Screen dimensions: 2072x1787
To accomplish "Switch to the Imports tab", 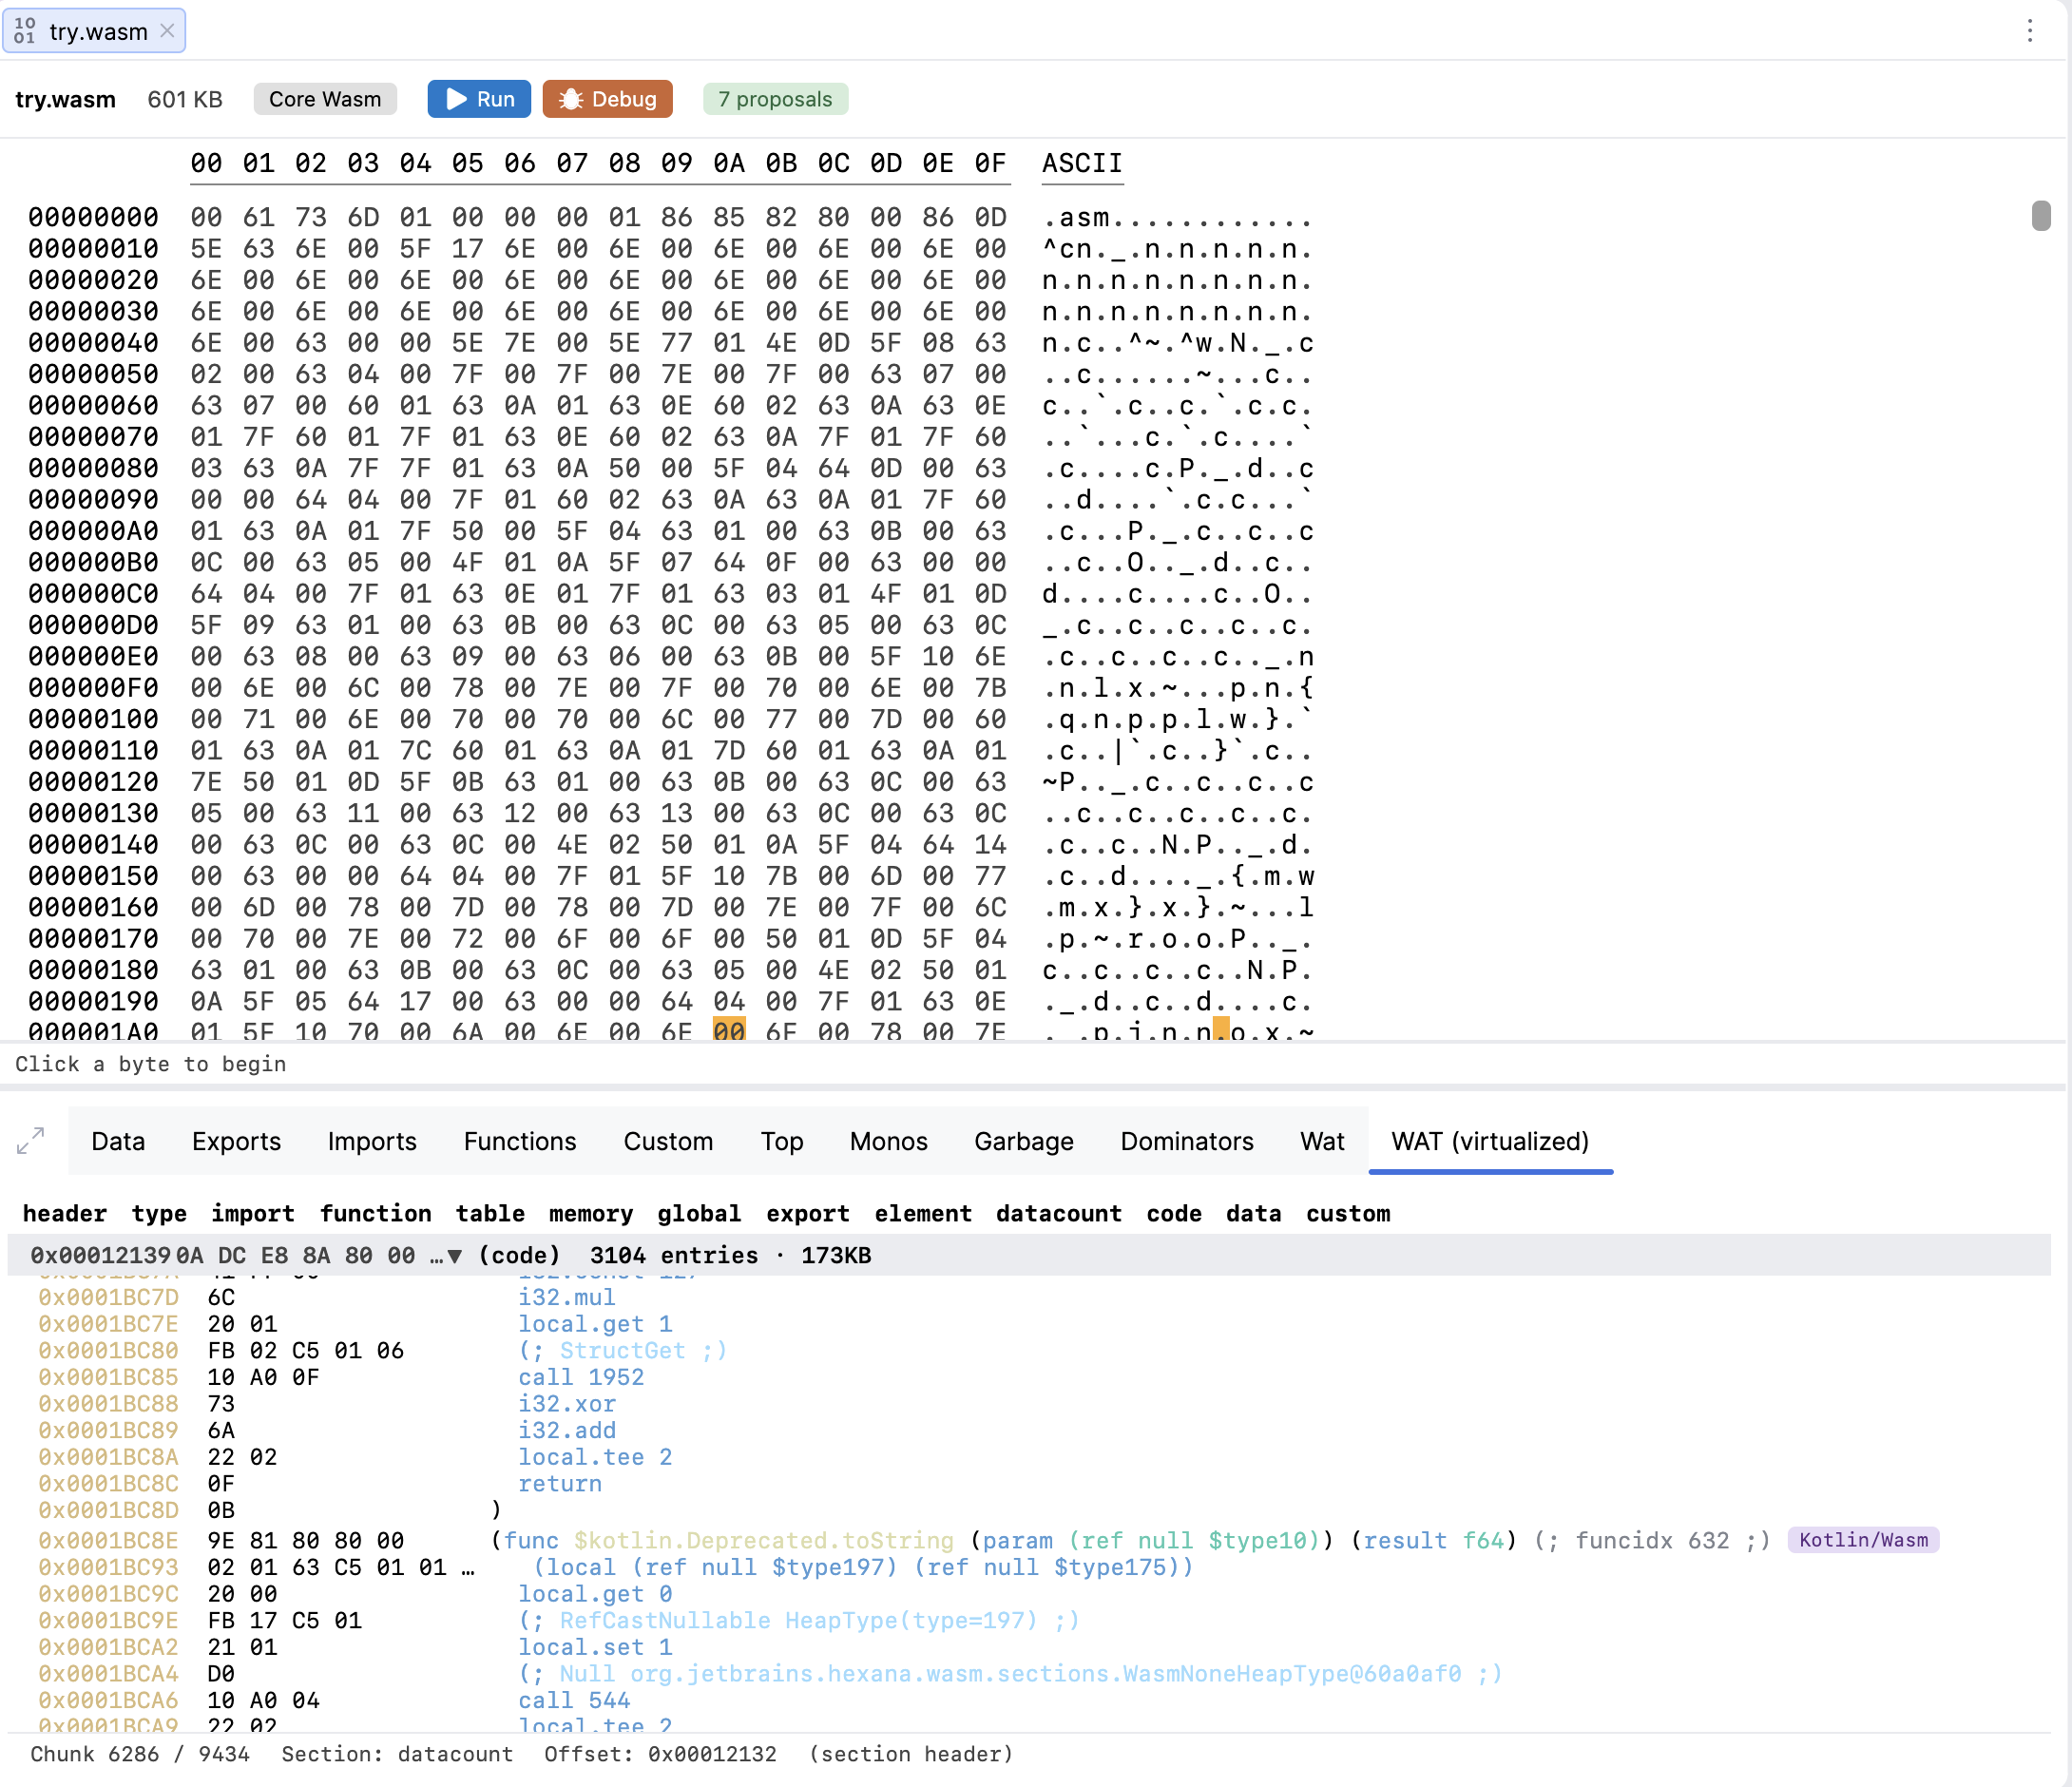I will point(372,1141).
